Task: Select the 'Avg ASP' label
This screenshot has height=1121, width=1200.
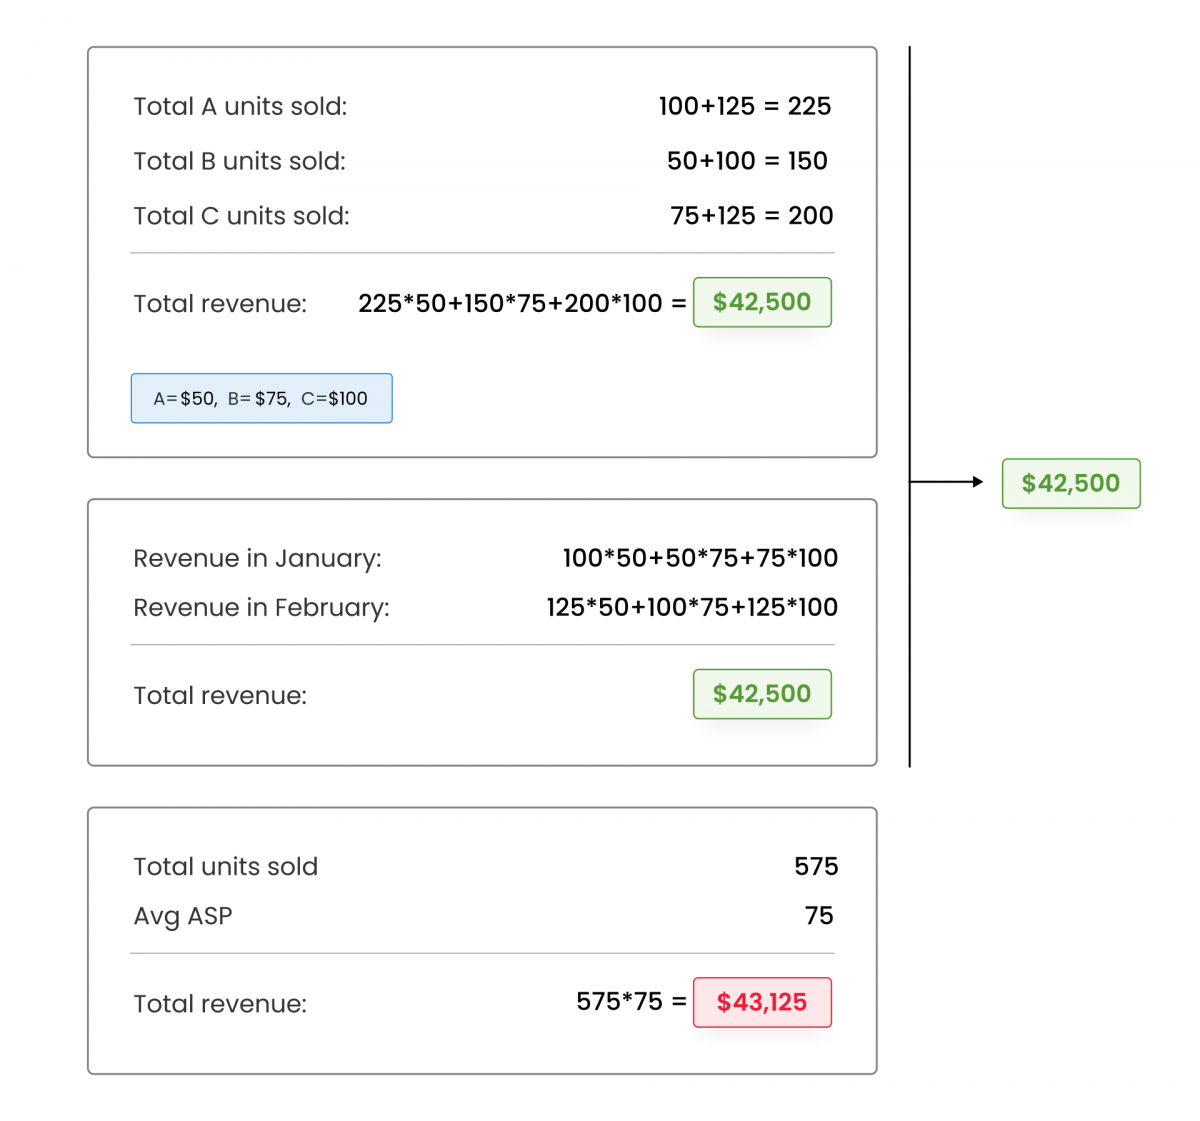Action: 183,916
